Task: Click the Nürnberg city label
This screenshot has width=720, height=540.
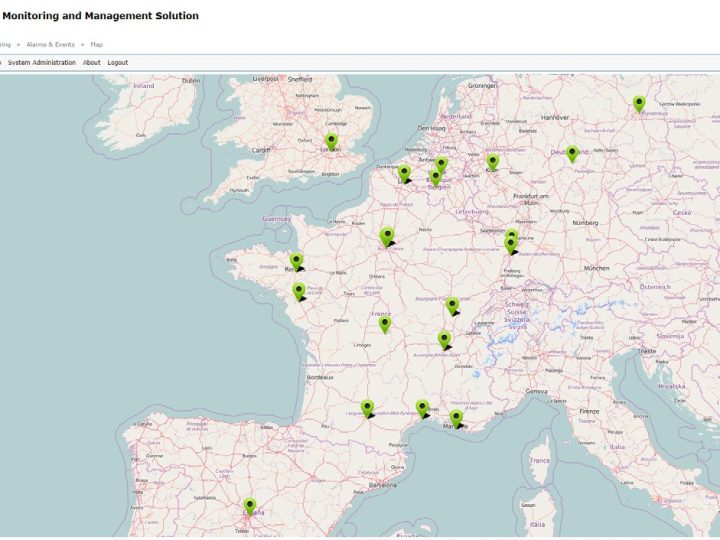Action: point(585,223)
